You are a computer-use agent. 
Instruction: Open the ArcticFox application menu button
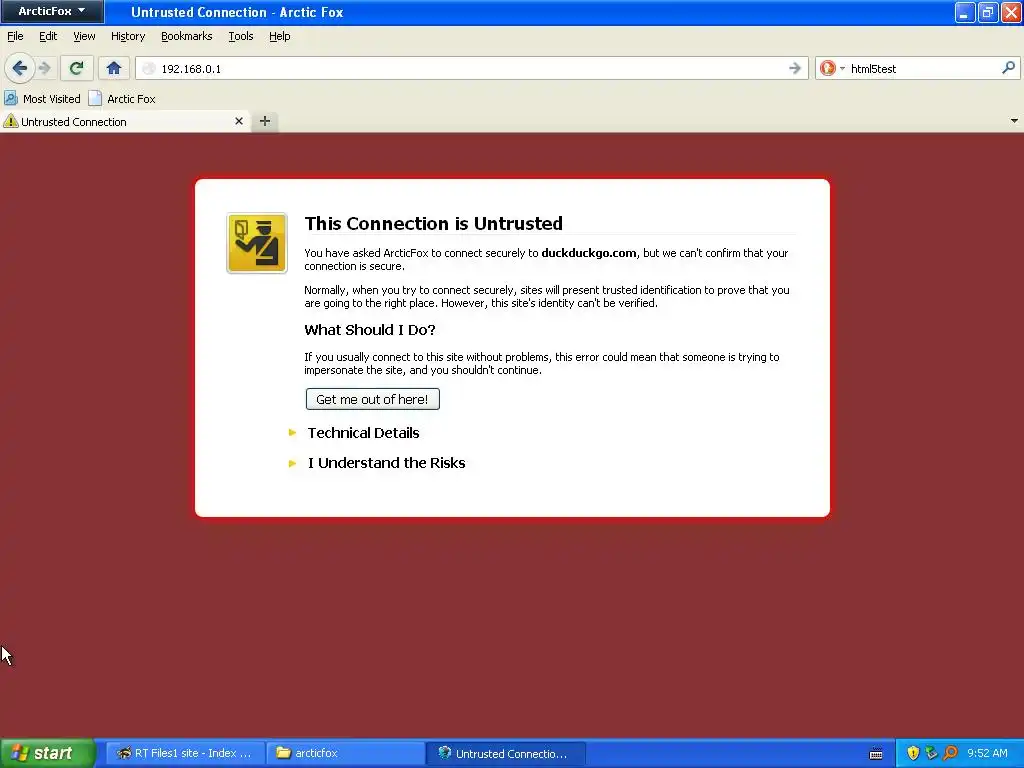[x=52, y=11]
